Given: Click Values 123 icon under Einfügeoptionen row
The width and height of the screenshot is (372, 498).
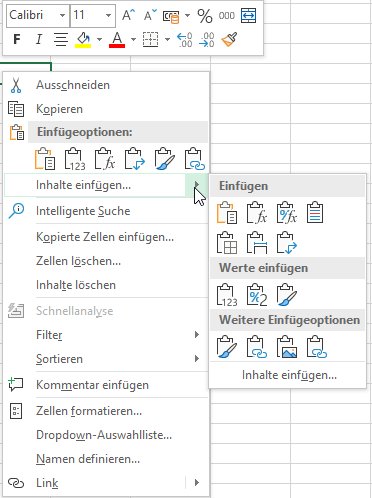Looking at the screenshot, I should [x=75, y=159].
